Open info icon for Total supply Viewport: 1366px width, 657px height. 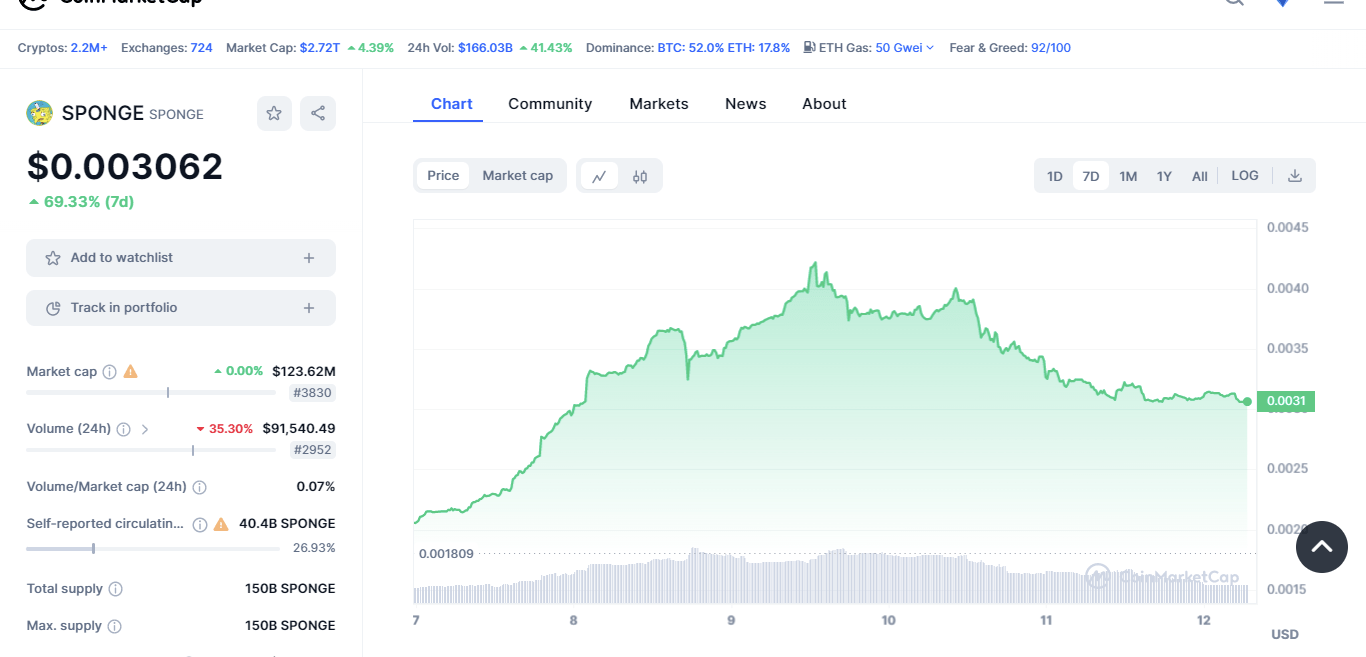pyautogui.click(x=116, y=589)
